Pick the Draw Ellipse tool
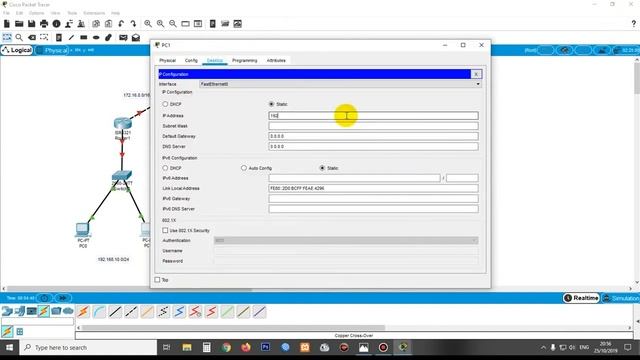This screenshot has height=360, width=640. (x=96, y=38)
